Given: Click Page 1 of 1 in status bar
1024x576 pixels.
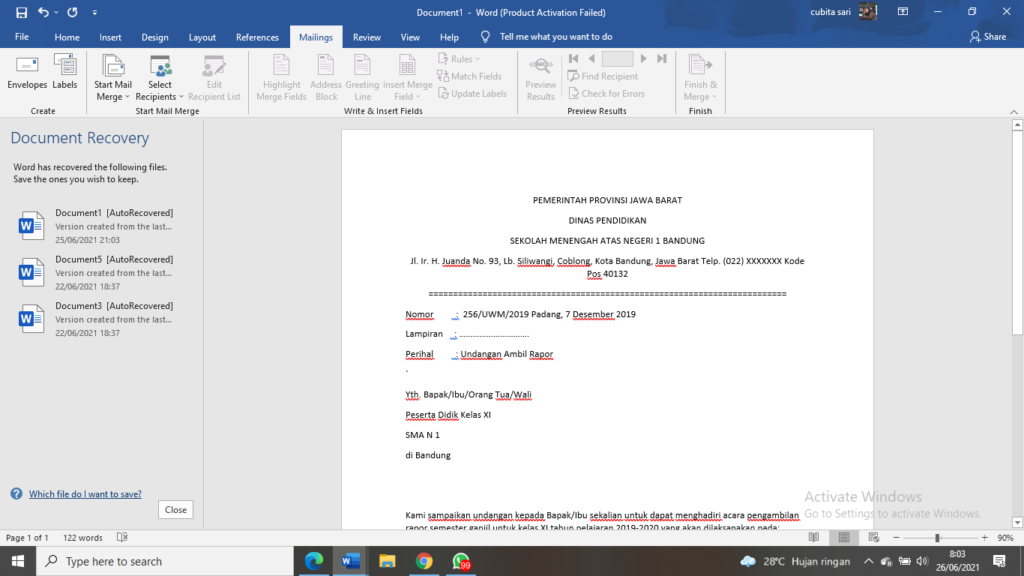Looking at the screenshot, I should pos(27,537).
